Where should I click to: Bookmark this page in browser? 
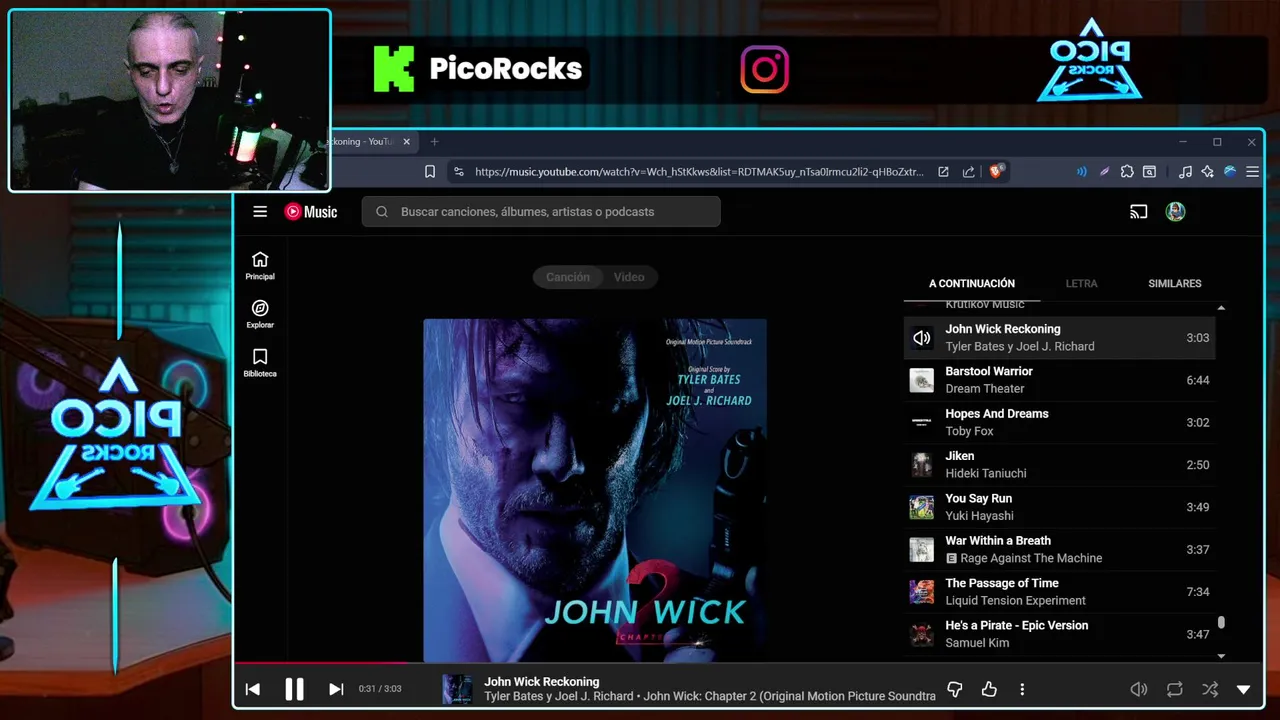[x=430, y=172]
